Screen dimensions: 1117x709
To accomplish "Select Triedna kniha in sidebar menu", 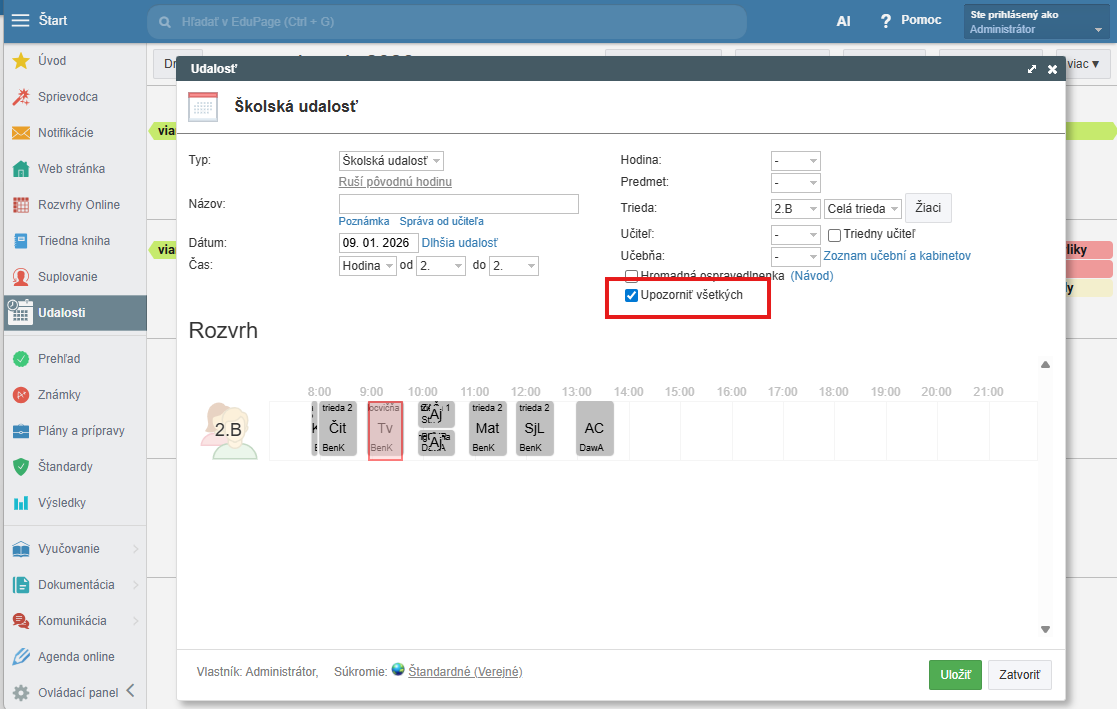I will point(74,241).
